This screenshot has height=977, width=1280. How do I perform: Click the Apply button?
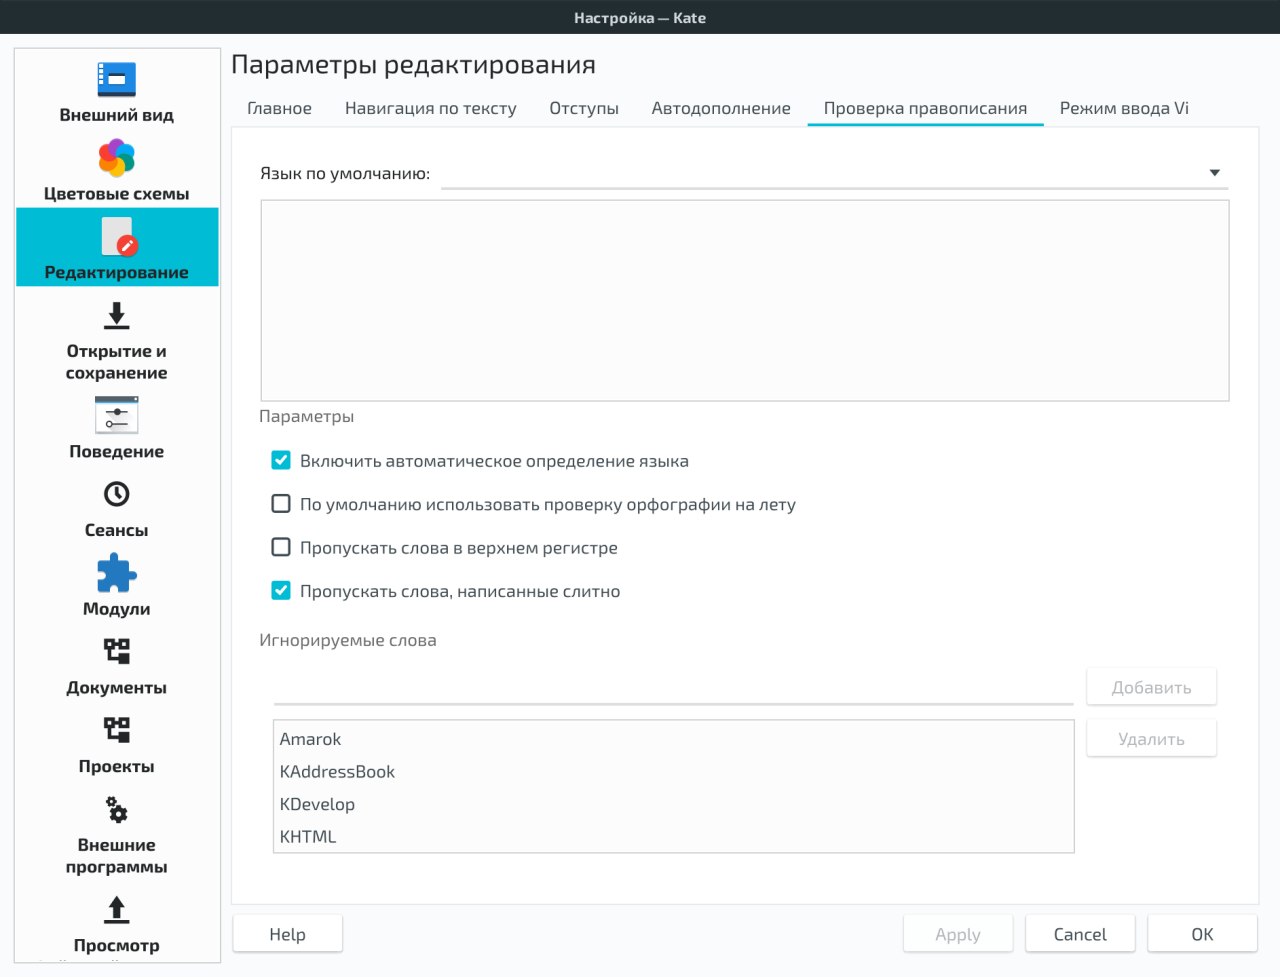coord(957,934)
